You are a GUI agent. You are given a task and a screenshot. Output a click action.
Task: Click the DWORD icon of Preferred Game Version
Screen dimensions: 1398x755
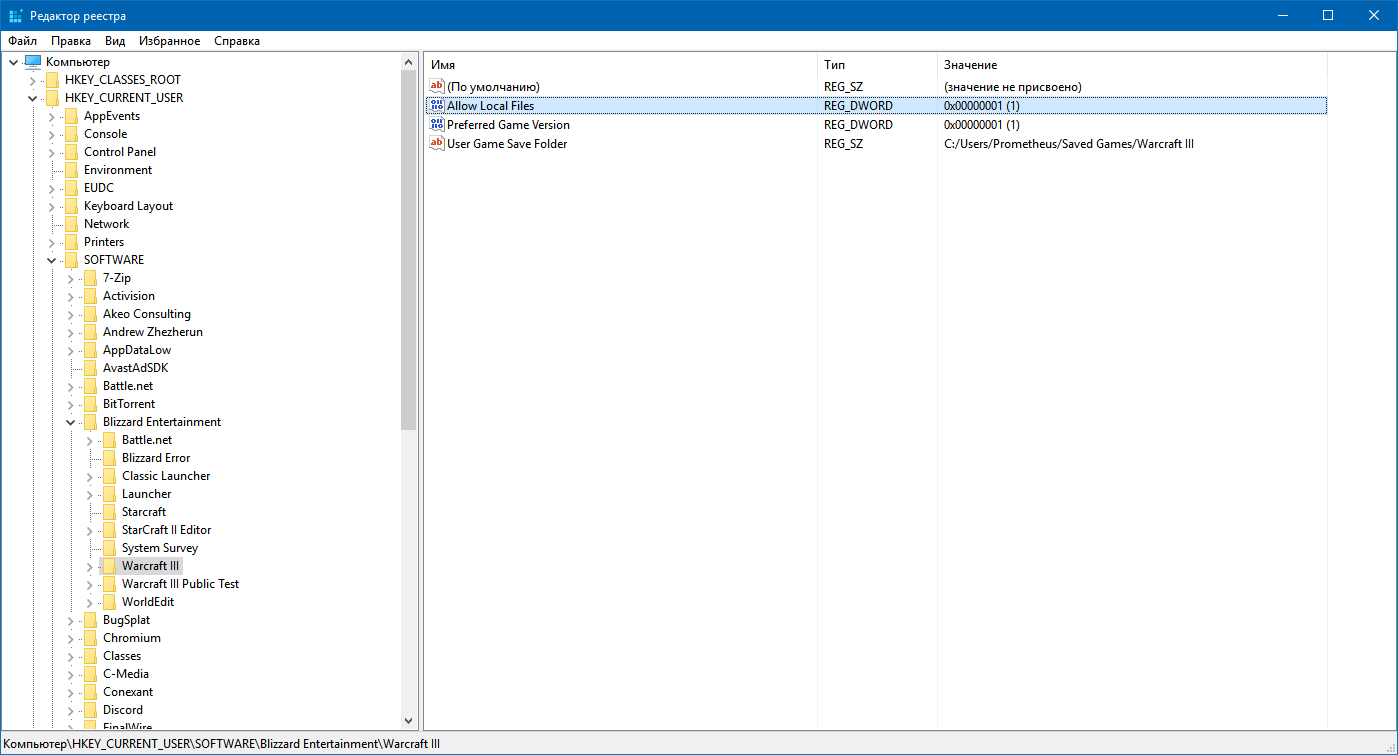pos(436,125)
